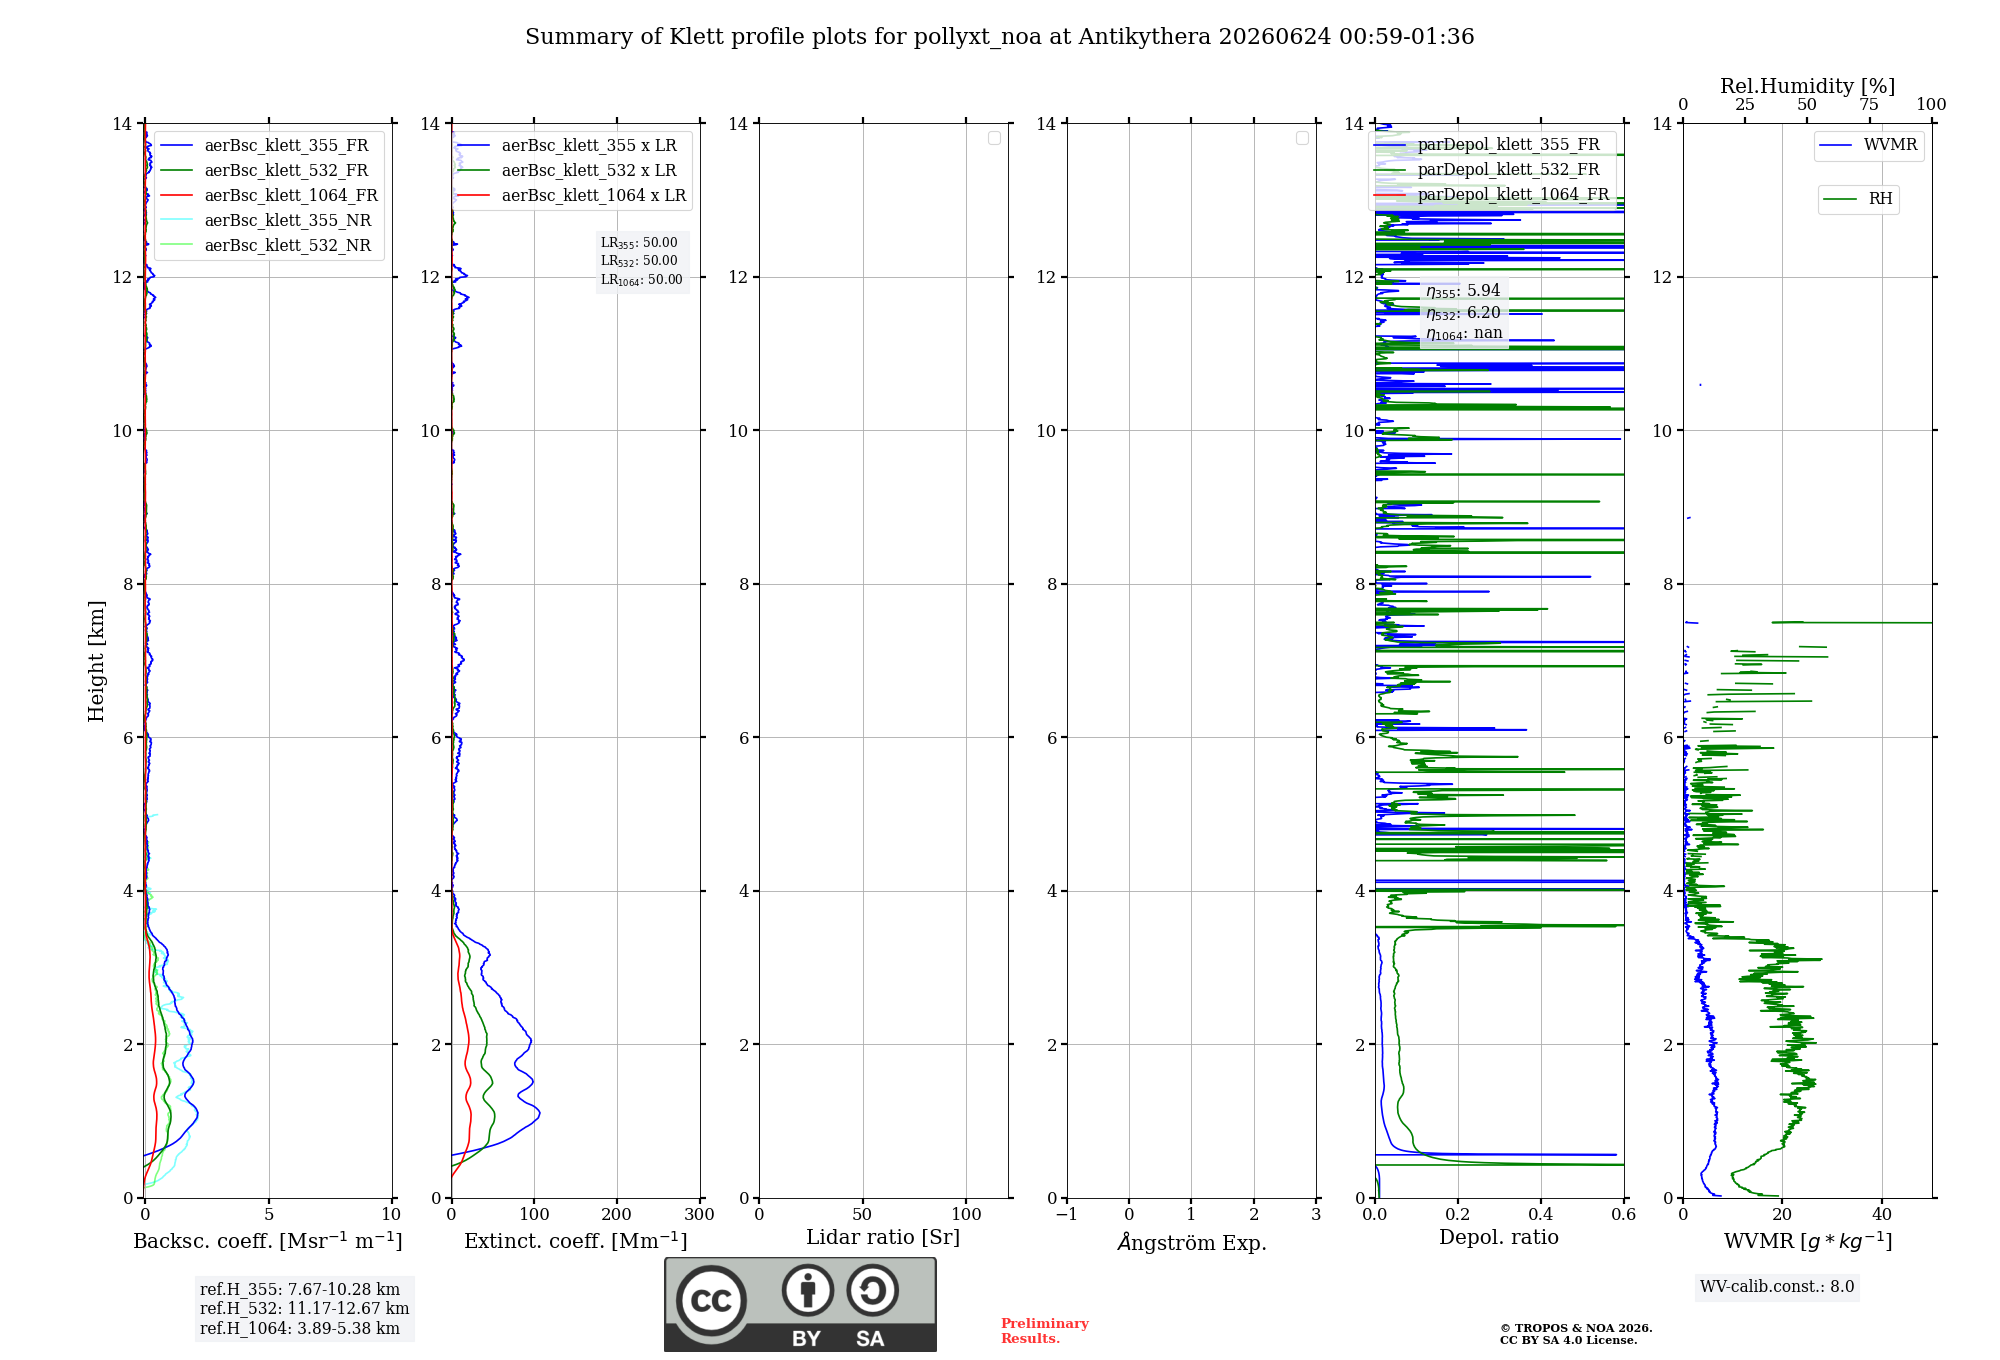
Task: Click ref.H_355: 7.67-10.28 km text
Action: click(x=300, y=1290)
